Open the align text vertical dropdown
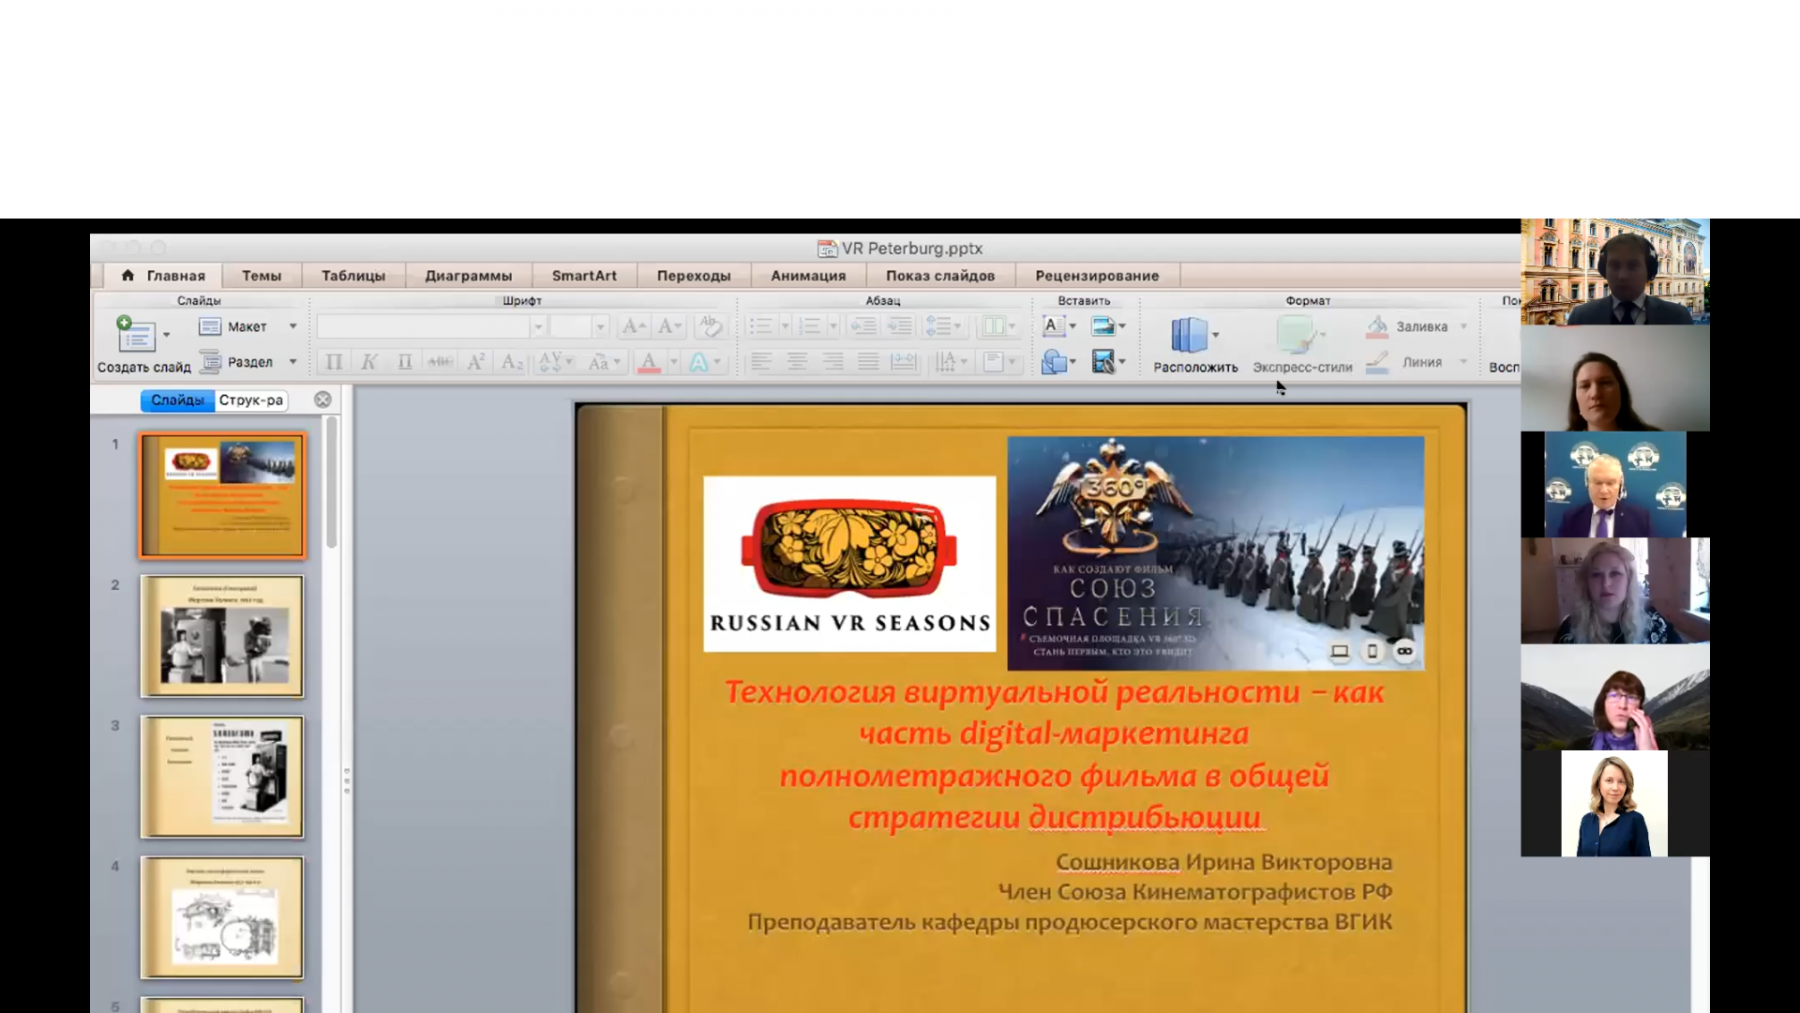The image size is (1800, 1013). tap(999, 362)
